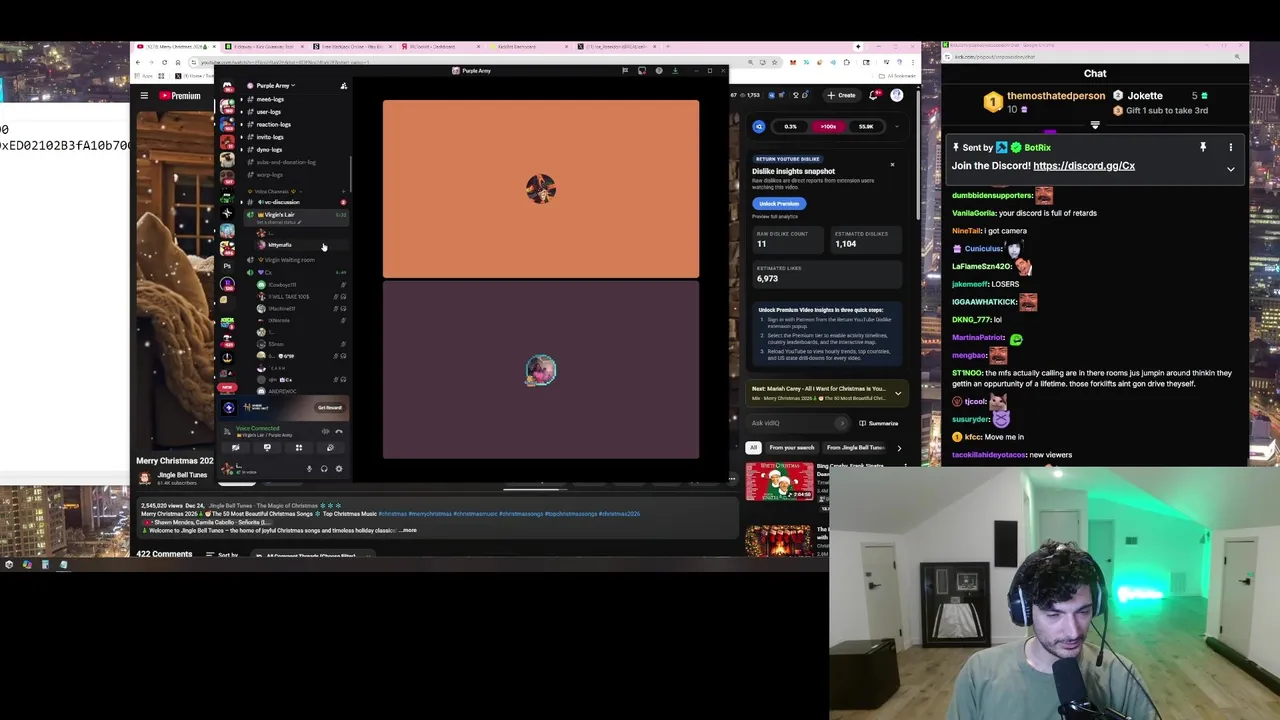This screenshot has width=1280, height=720.
Task: Turn on Discord camera
Action: click(236, 448)
